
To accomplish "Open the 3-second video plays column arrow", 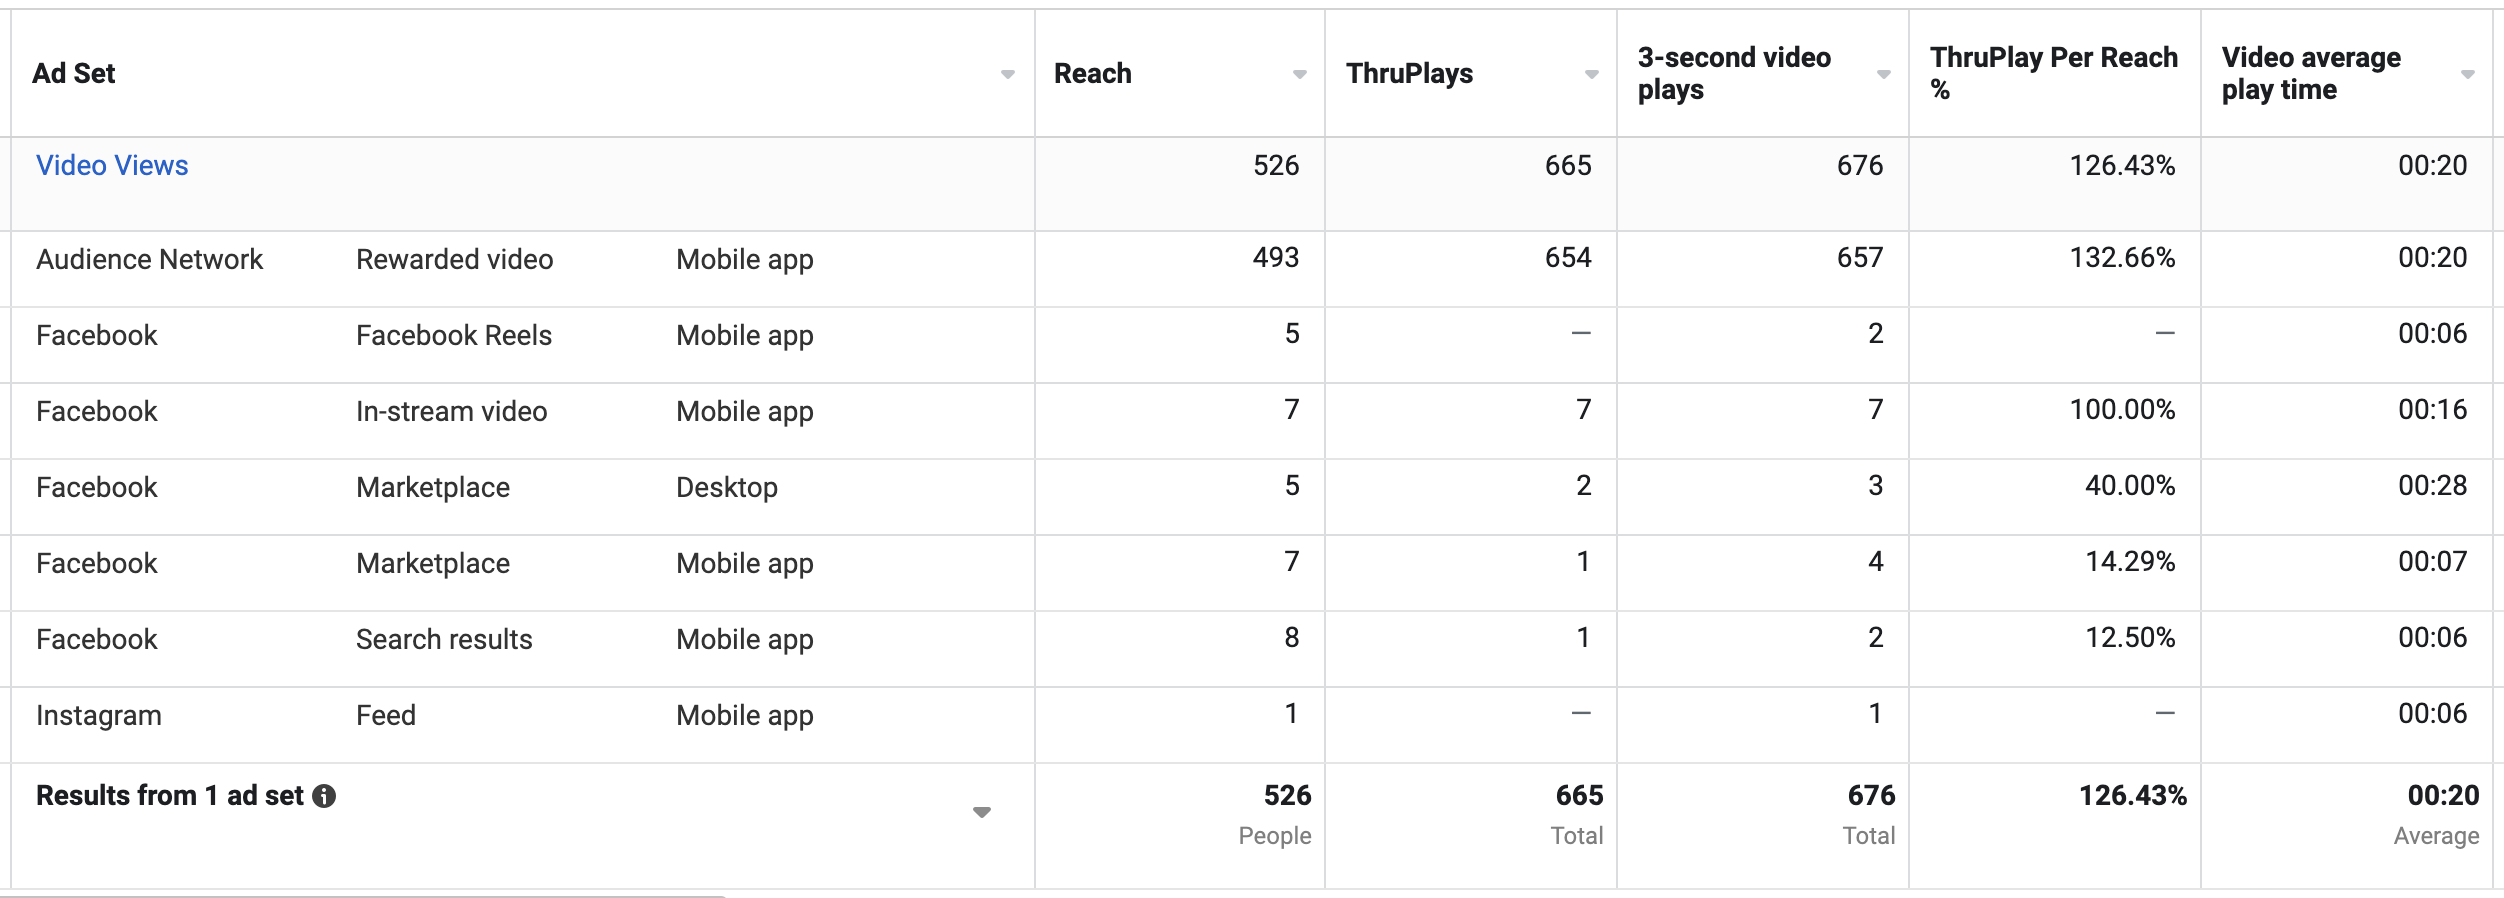I will click(1883, 75).
